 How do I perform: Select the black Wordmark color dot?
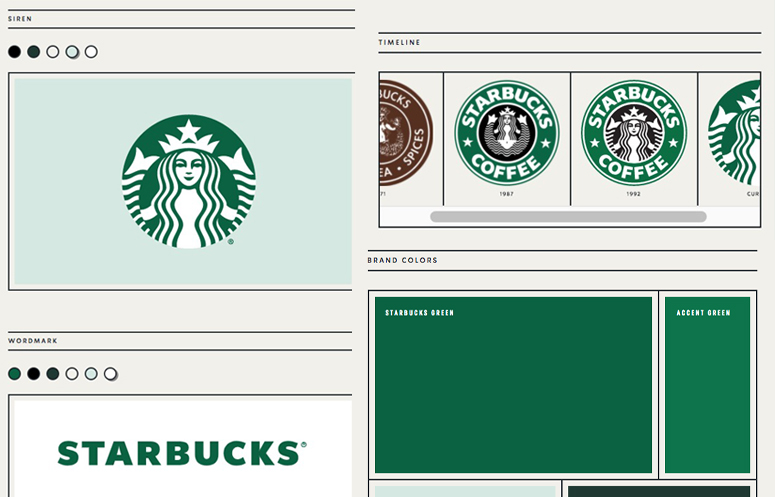(x=34, y=373)
